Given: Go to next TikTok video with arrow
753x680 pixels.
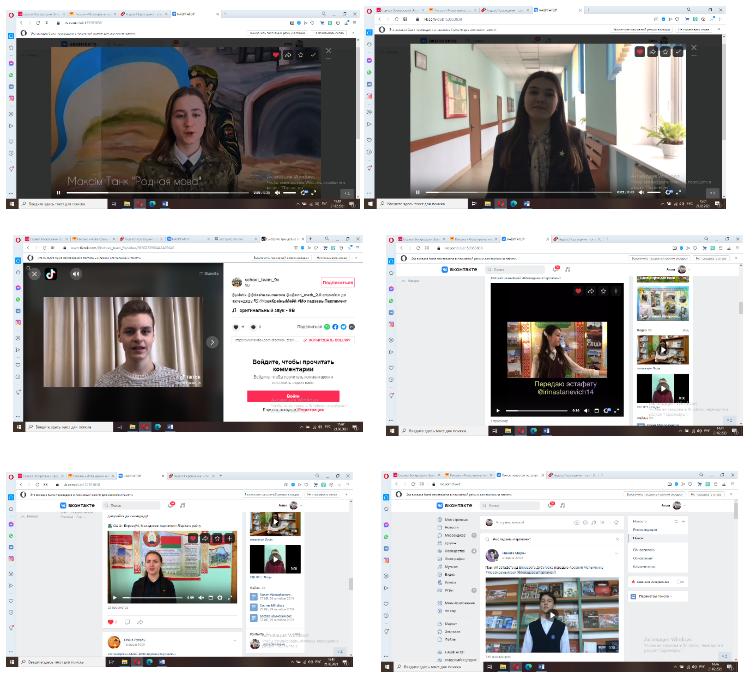Looking at the screenshot, I should pos(212,342).
